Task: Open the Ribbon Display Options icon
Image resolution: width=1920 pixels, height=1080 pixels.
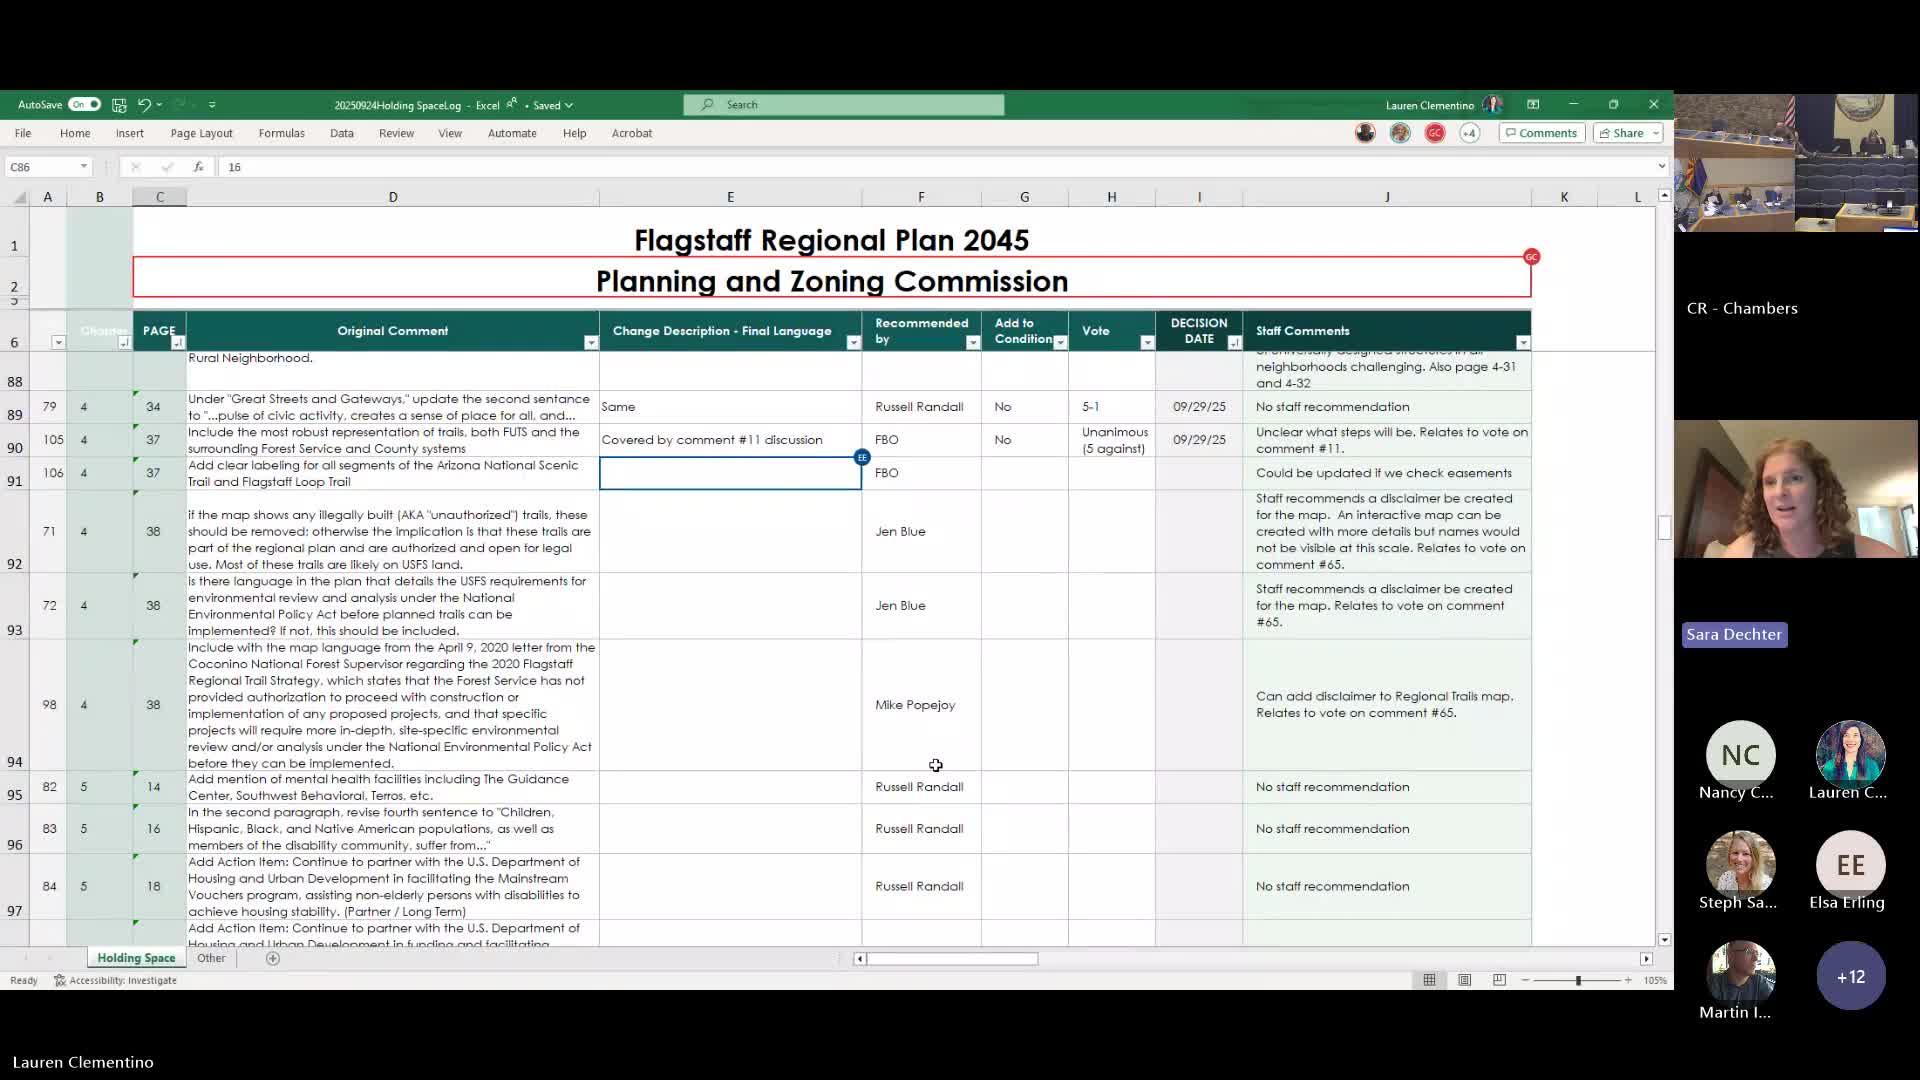Action: pyautogui.click(x=1533, y=105)
